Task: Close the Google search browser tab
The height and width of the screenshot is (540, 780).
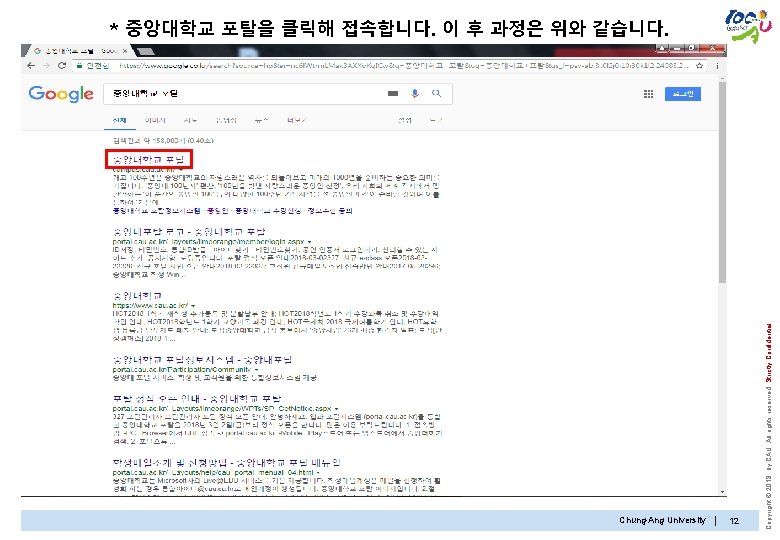Action: click(125, 51)
